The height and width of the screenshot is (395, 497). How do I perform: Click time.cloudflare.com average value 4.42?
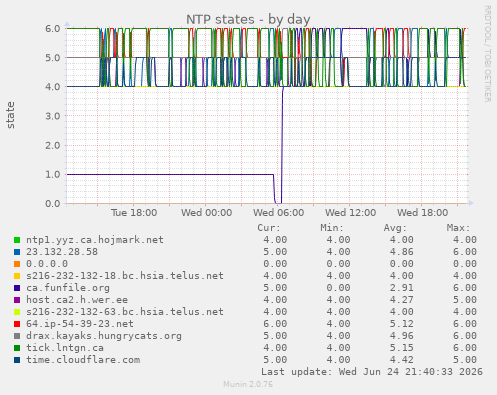[x=402, y=360]
